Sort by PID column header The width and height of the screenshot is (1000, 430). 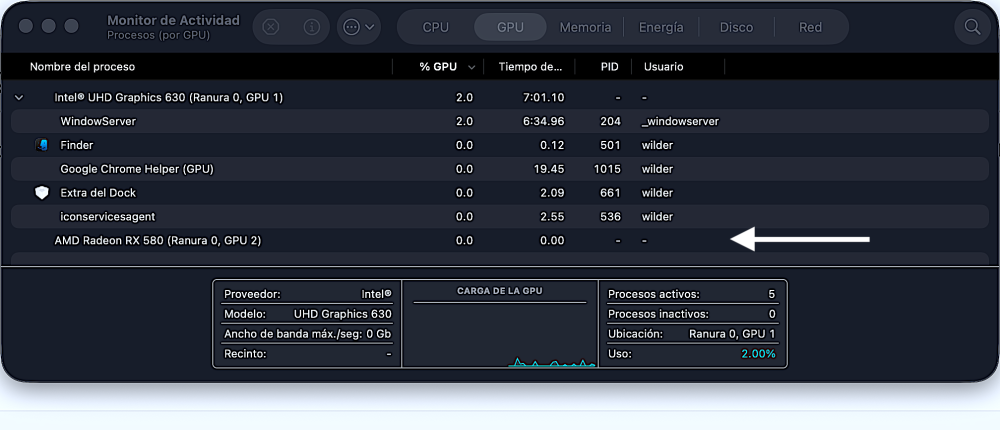point(609,66)
